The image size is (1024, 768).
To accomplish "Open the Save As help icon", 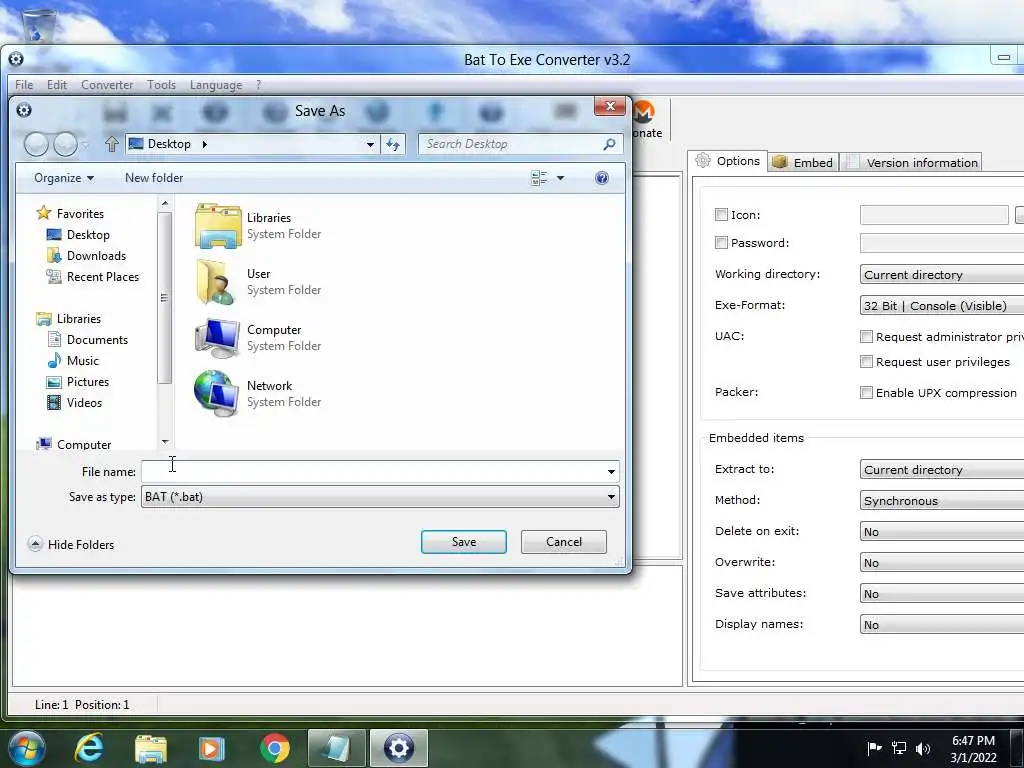I will (601, 178).
